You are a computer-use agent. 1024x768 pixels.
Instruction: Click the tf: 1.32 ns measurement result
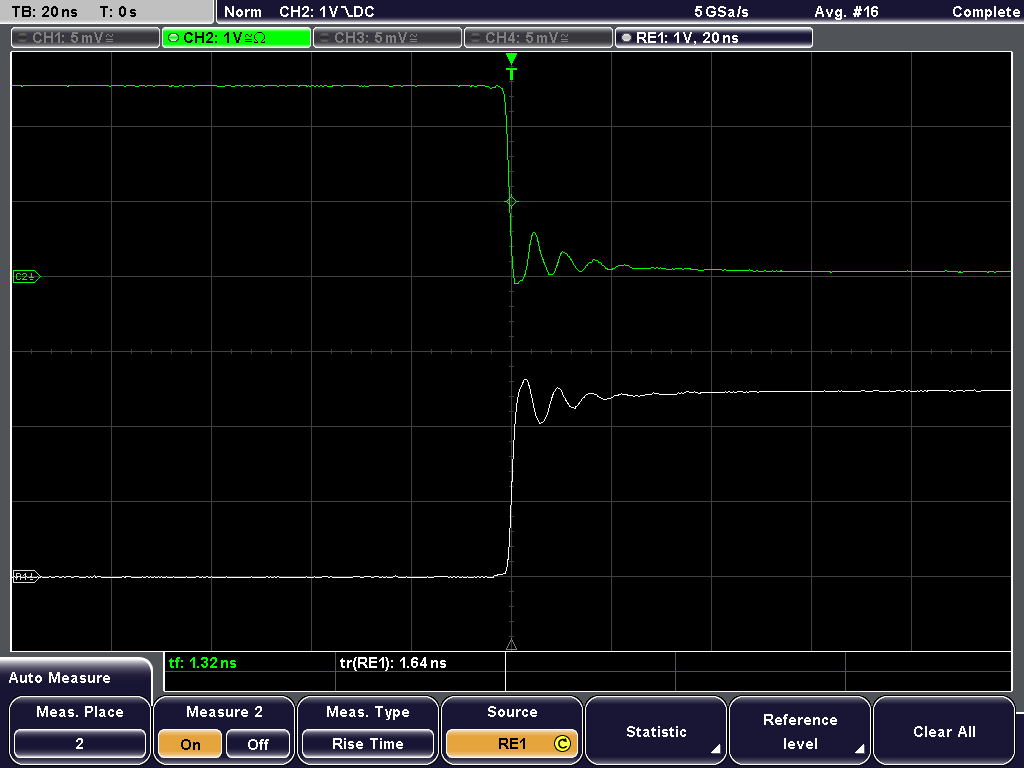coord(202,663)
